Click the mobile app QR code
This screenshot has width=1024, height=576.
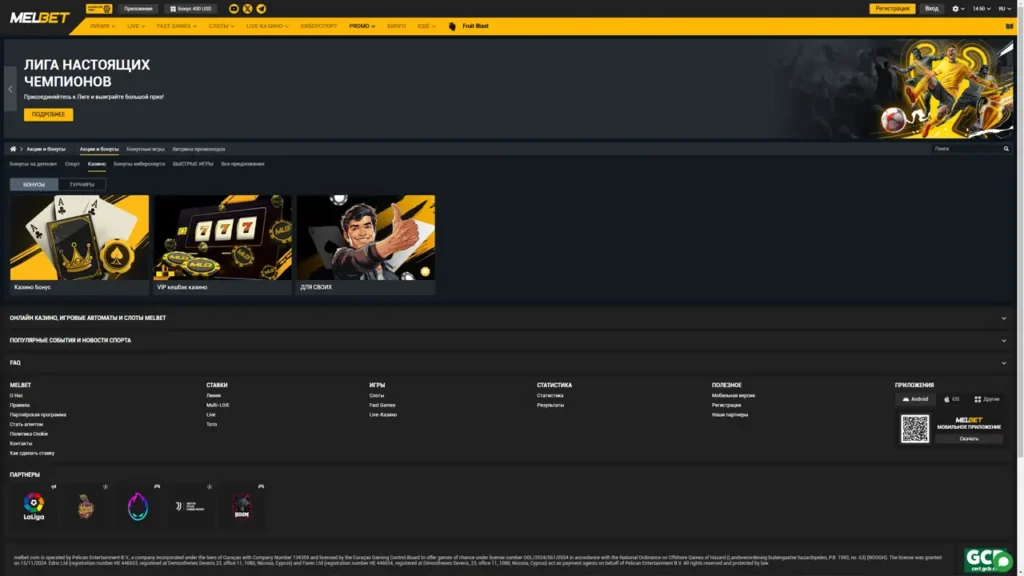[x=915, y=428]
